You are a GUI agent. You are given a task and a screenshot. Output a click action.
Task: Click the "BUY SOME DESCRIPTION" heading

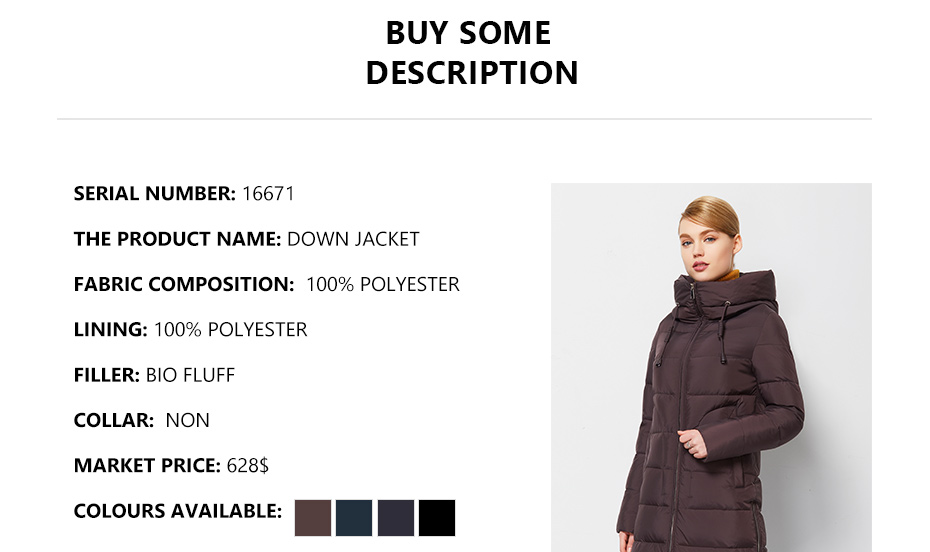click(471, 53)
